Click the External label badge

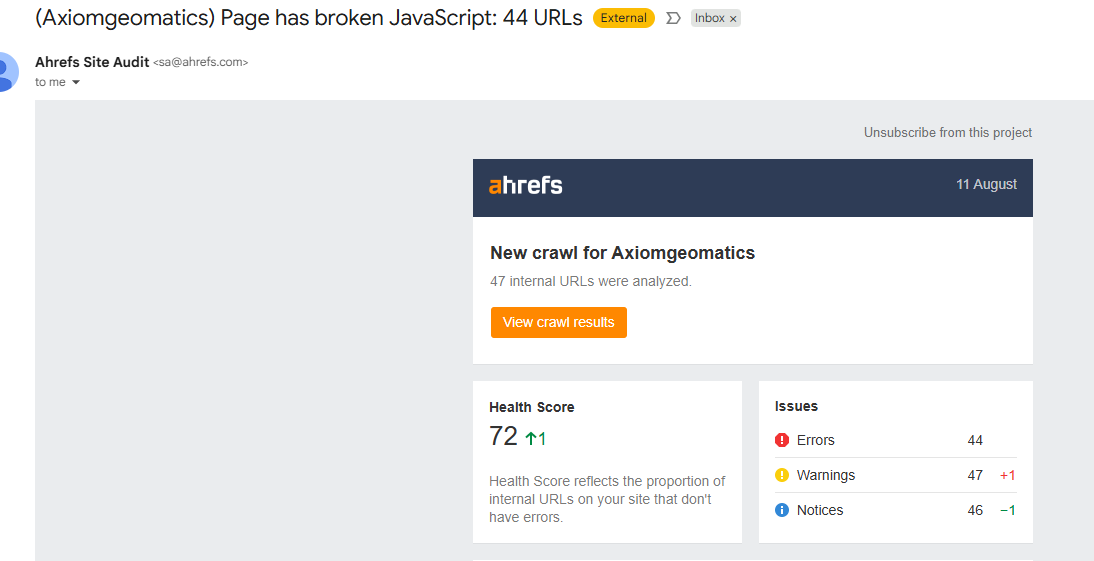[624, 18]
